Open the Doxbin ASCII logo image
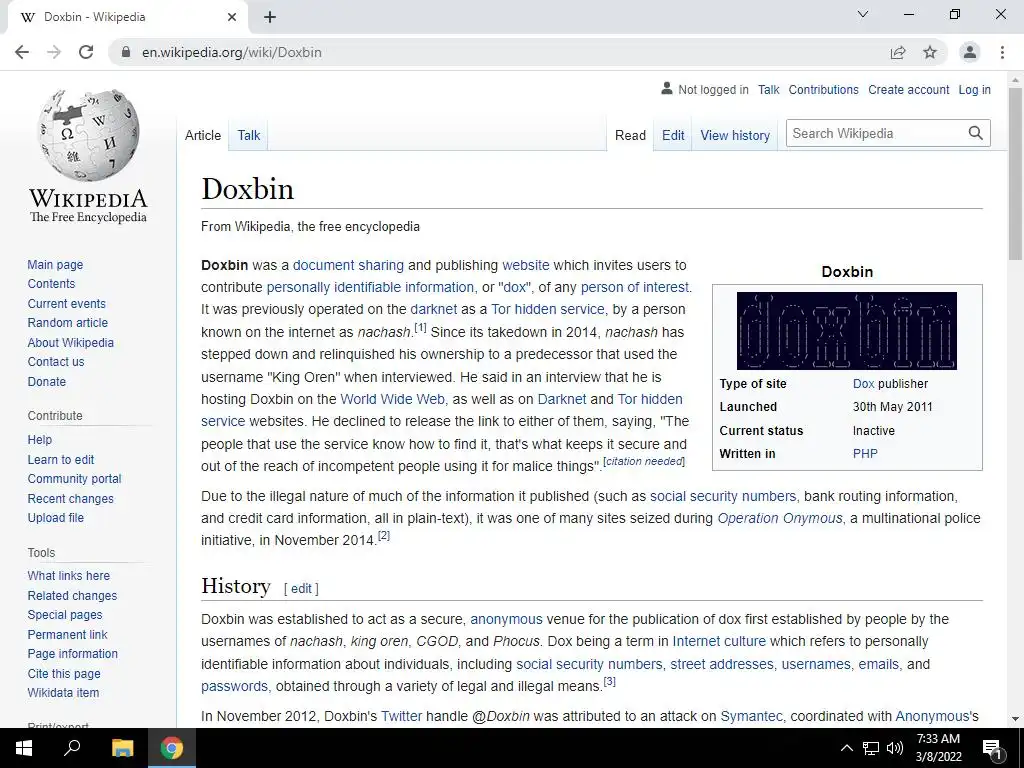The image size is (1024, 768). pyautogui.click(x=846, y=330)
